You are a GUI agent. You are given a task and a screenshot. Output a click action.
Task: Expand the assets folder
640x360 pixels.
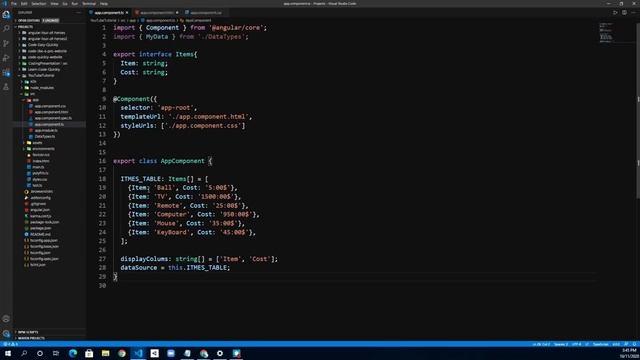(x=37, y=143)
